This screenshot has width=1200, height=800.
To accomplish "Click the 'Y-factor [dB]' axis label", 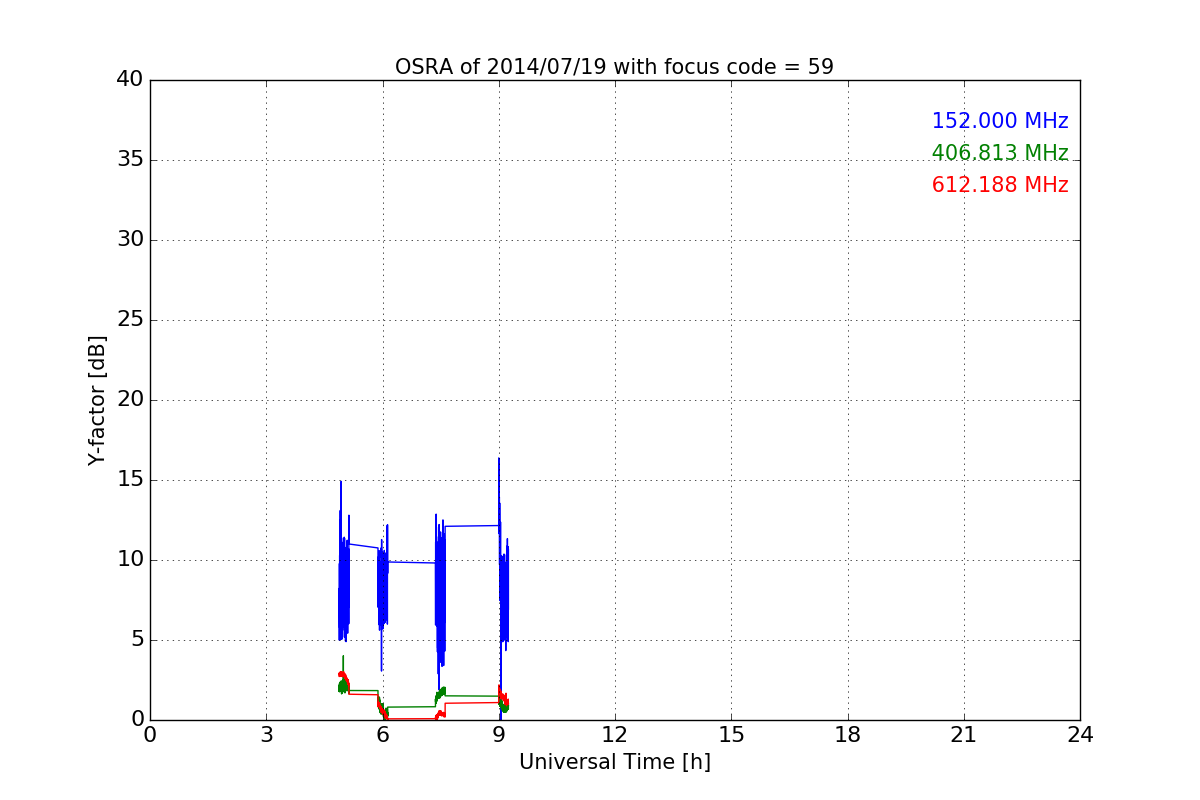I will [97, 400].
